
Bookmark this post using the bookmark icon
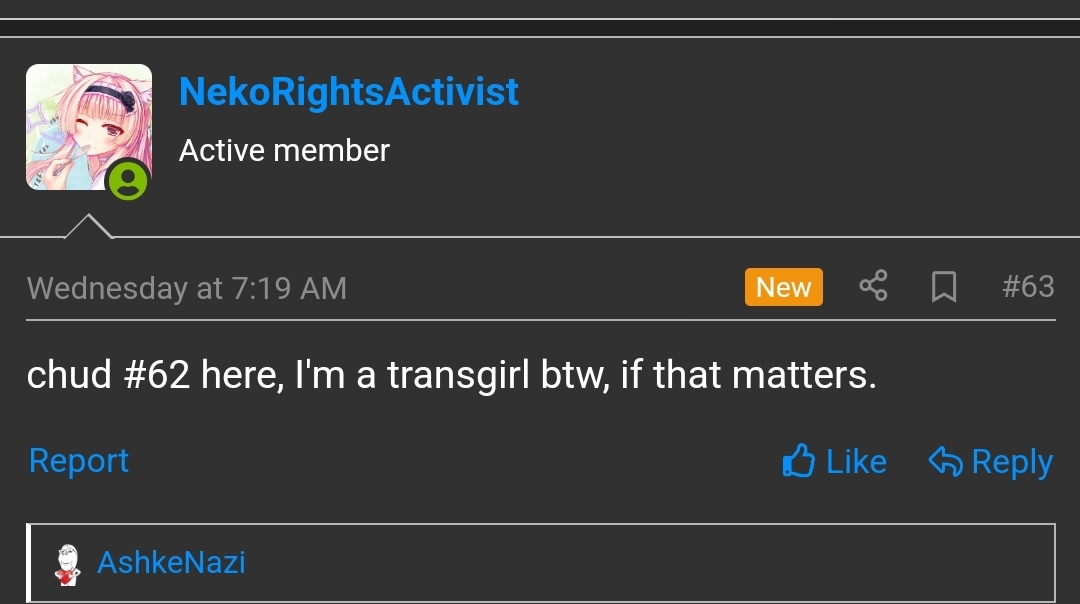[x=944, y=287]
